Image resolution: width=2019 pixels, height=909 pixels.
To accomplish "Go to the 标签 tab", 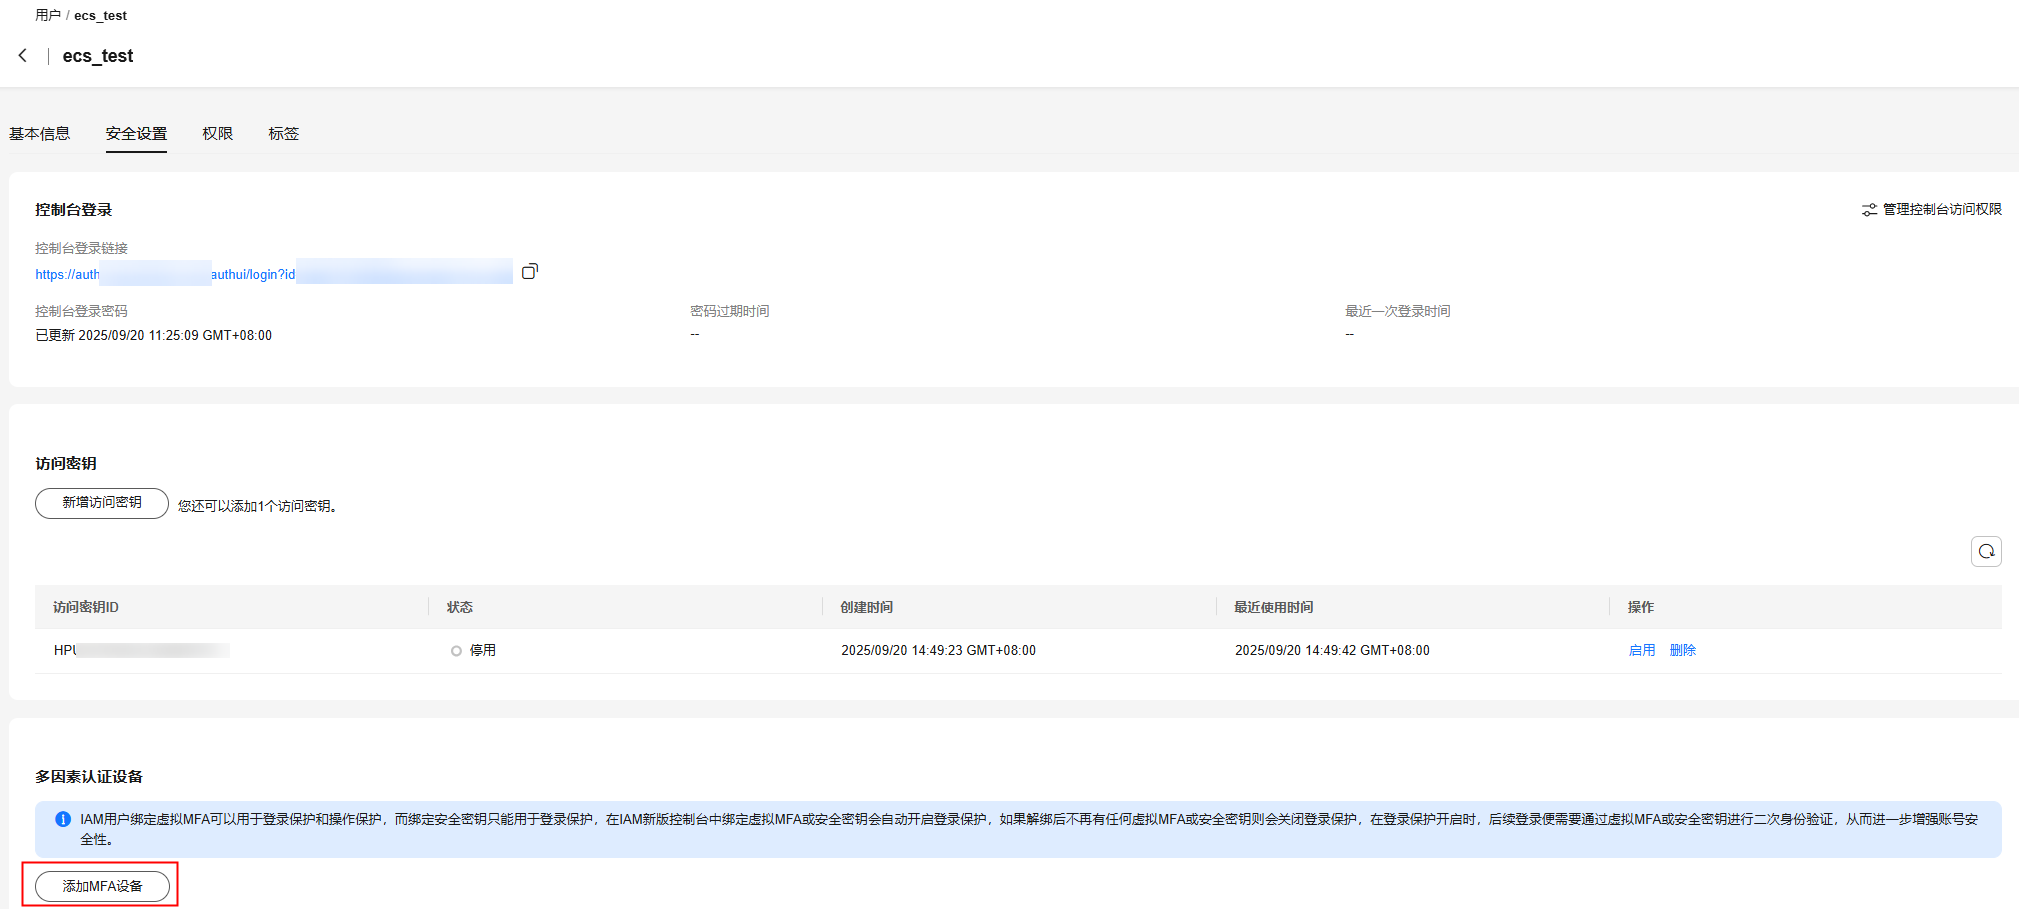I will (x=283, y=134).
